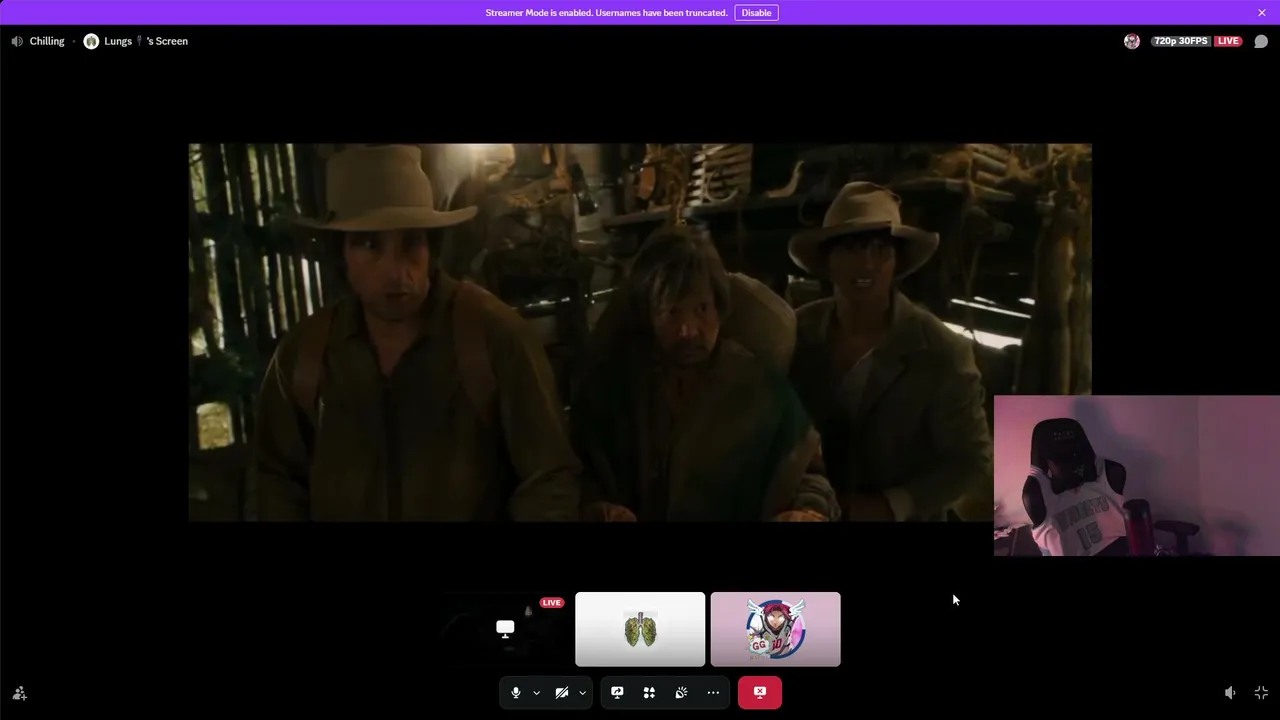Click the viewer avatar beside the quality badge
Image resolution: width=1280 pixels, height=720 pixels.
point(1132,41)
